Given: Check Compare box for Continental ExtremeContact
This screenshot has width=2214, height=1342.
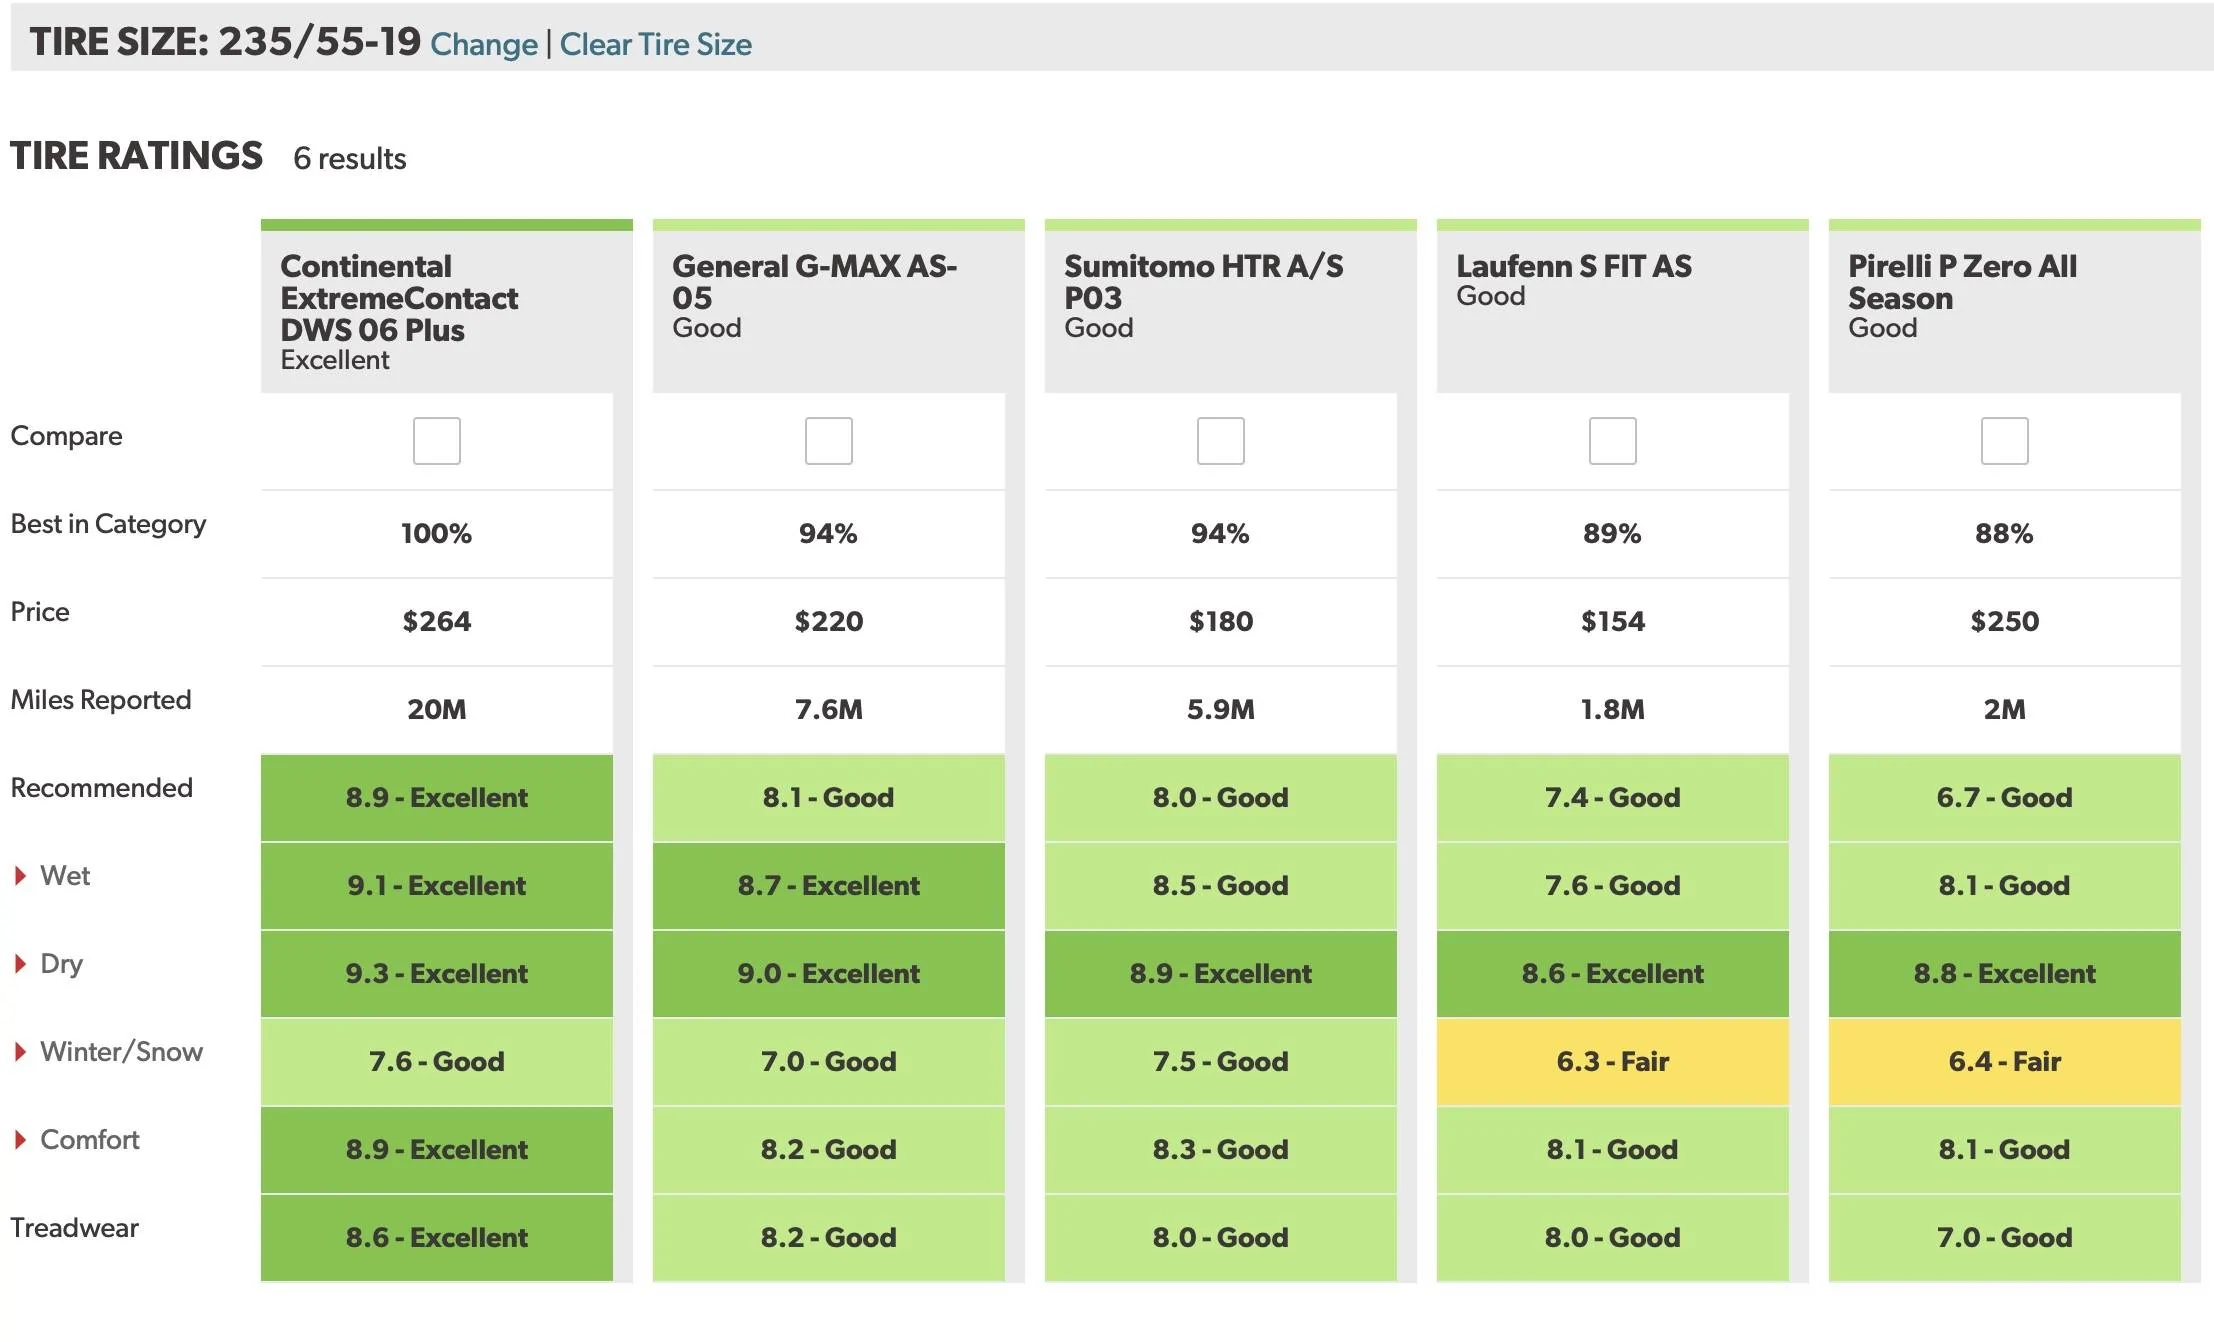Looking at the screenshot, I should [x=437, y=441].
